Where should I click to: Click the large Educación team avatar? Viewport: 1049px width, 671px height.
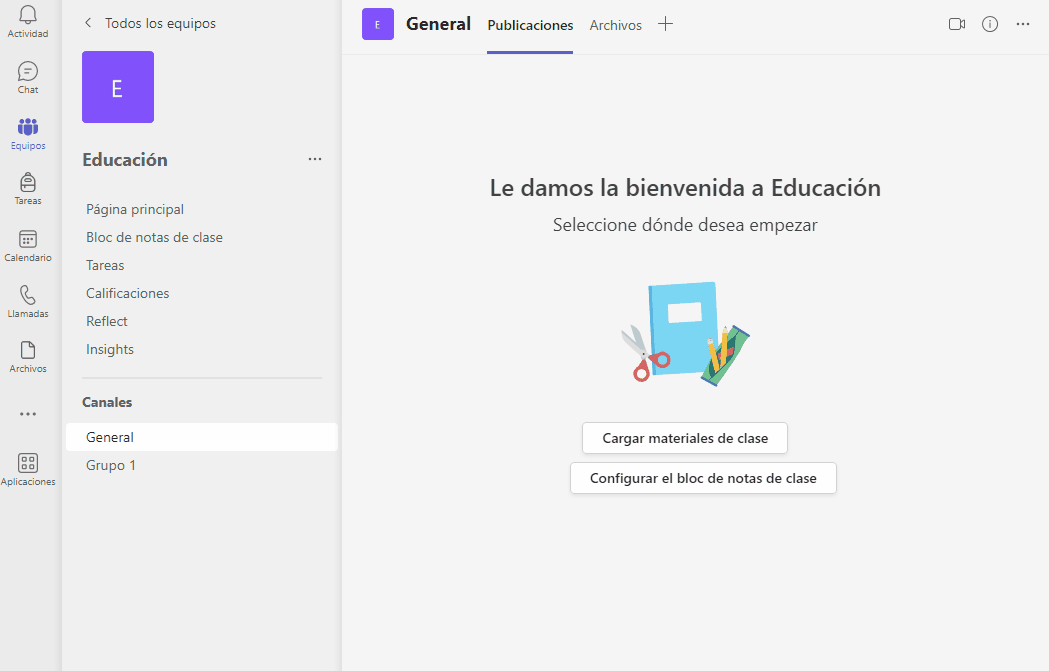(x=118, y=87)
